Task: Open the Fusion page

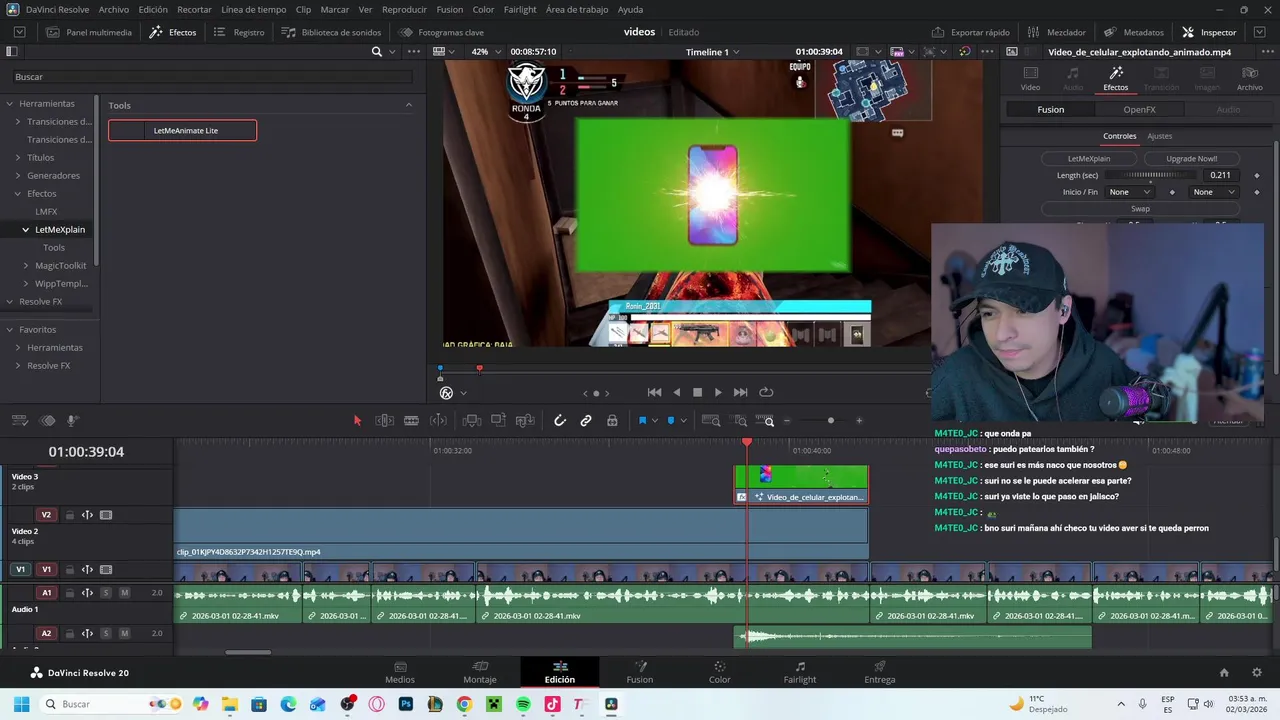Action: (640, 672)
